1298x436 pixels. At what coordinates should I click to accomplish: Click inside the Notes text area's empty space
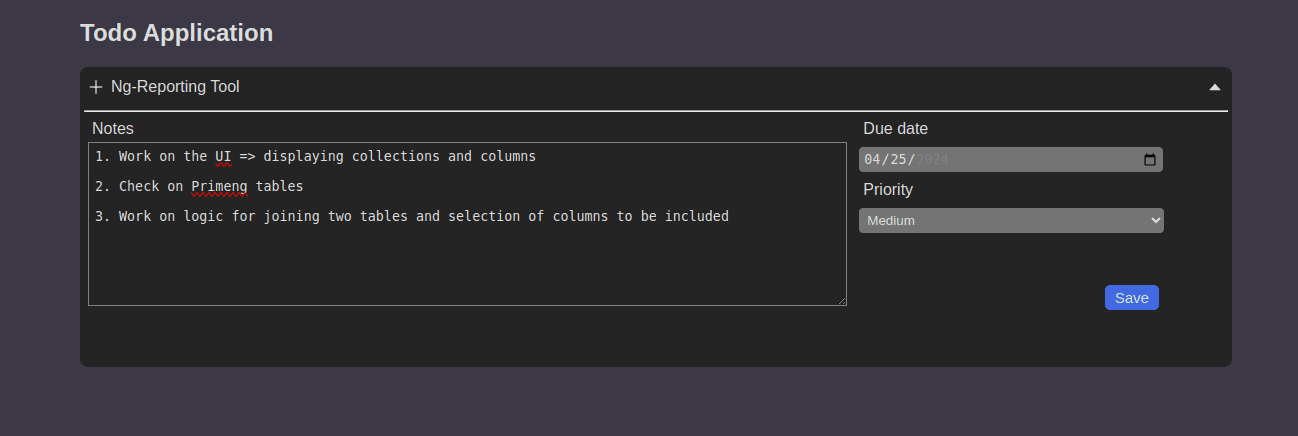467,265
